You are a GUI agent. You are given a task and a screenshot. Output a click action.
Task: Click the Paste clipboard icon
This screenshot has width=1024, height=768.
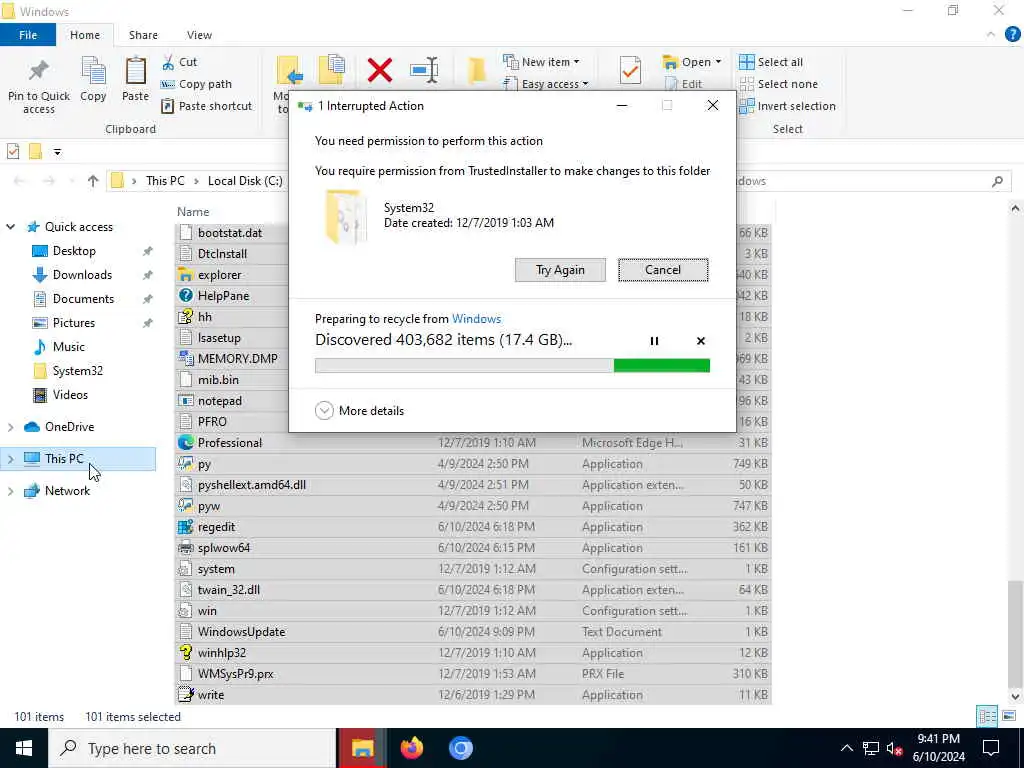[135, 71]
